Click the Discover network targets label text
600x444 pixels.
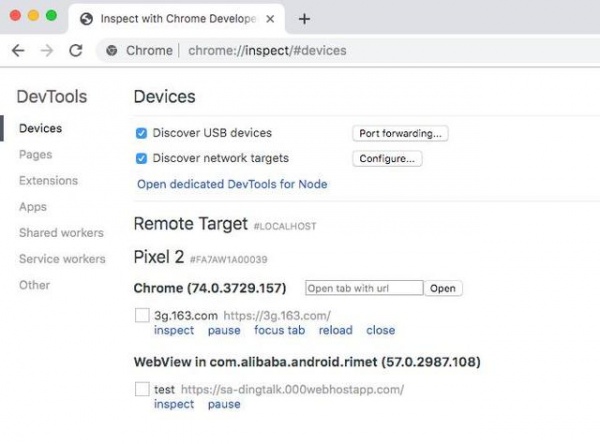coord(221,158)
